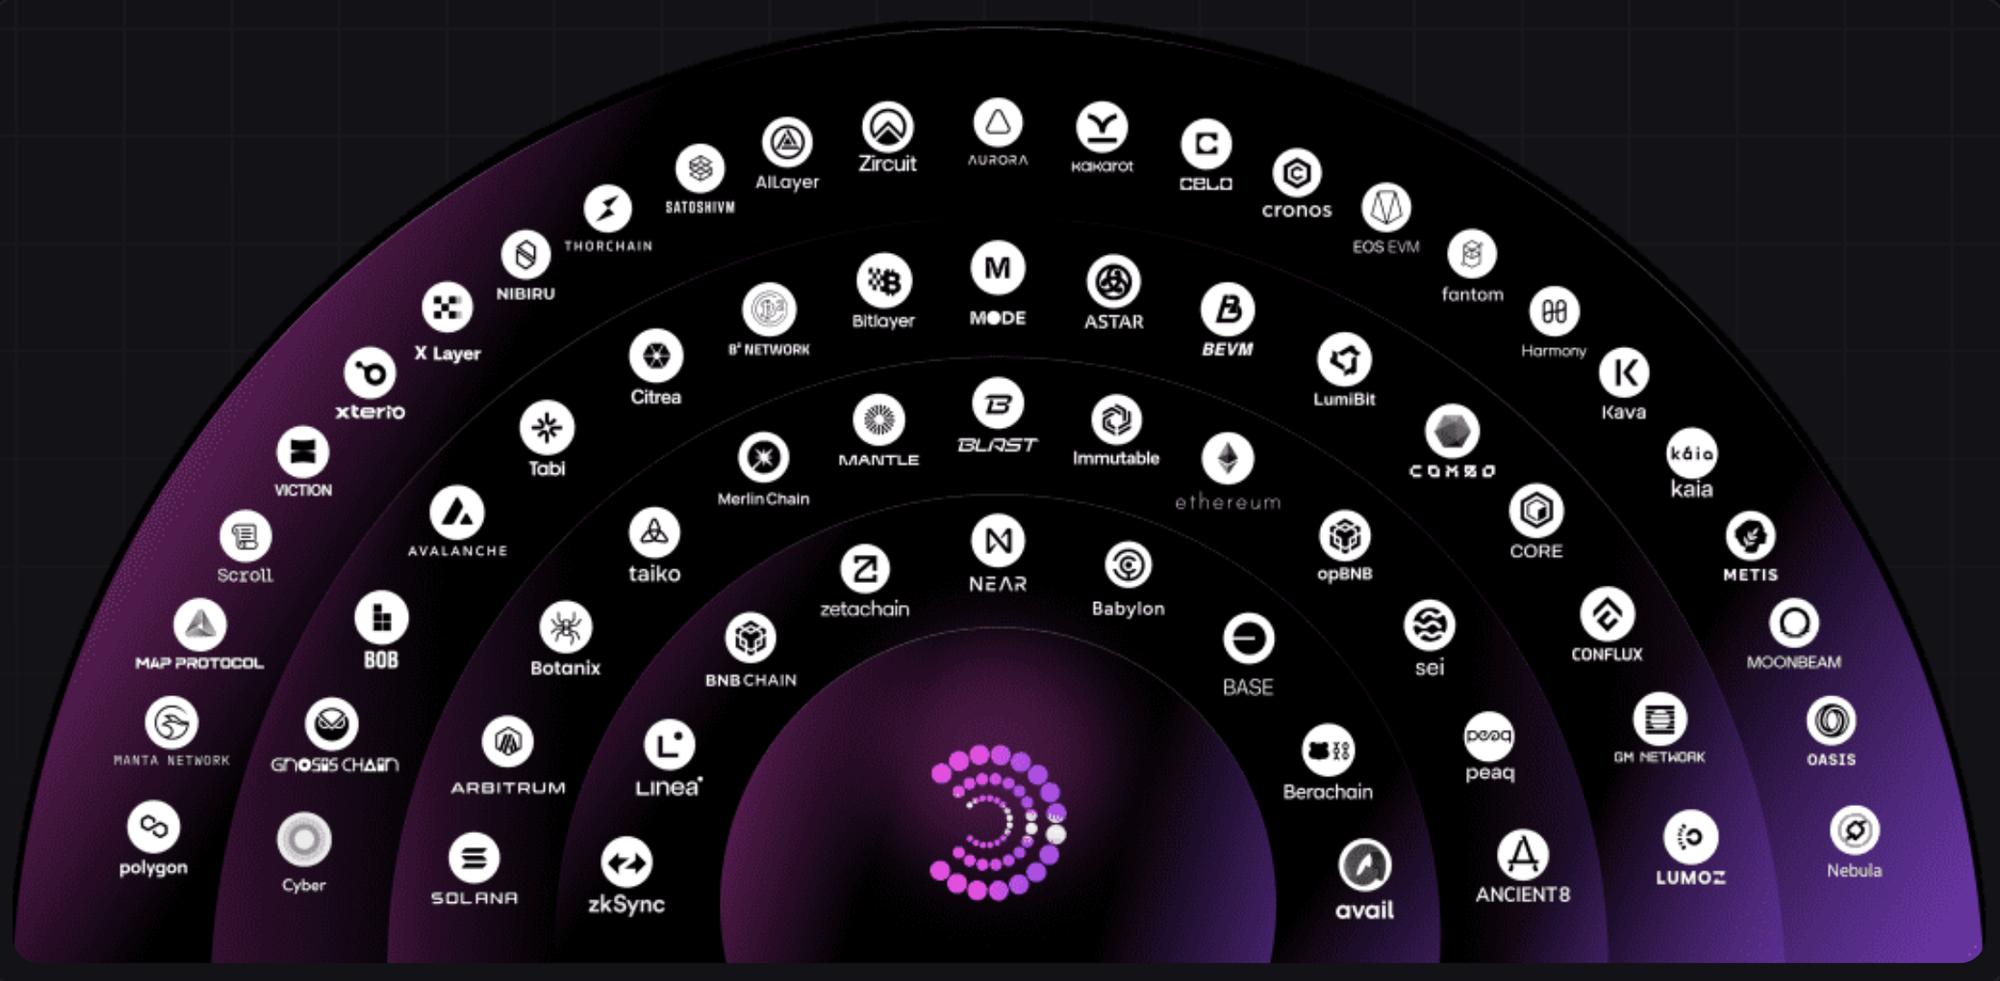Click the Kava K icon
Viewport: 2000px width, 981px height.
(x=1623, y=373)
